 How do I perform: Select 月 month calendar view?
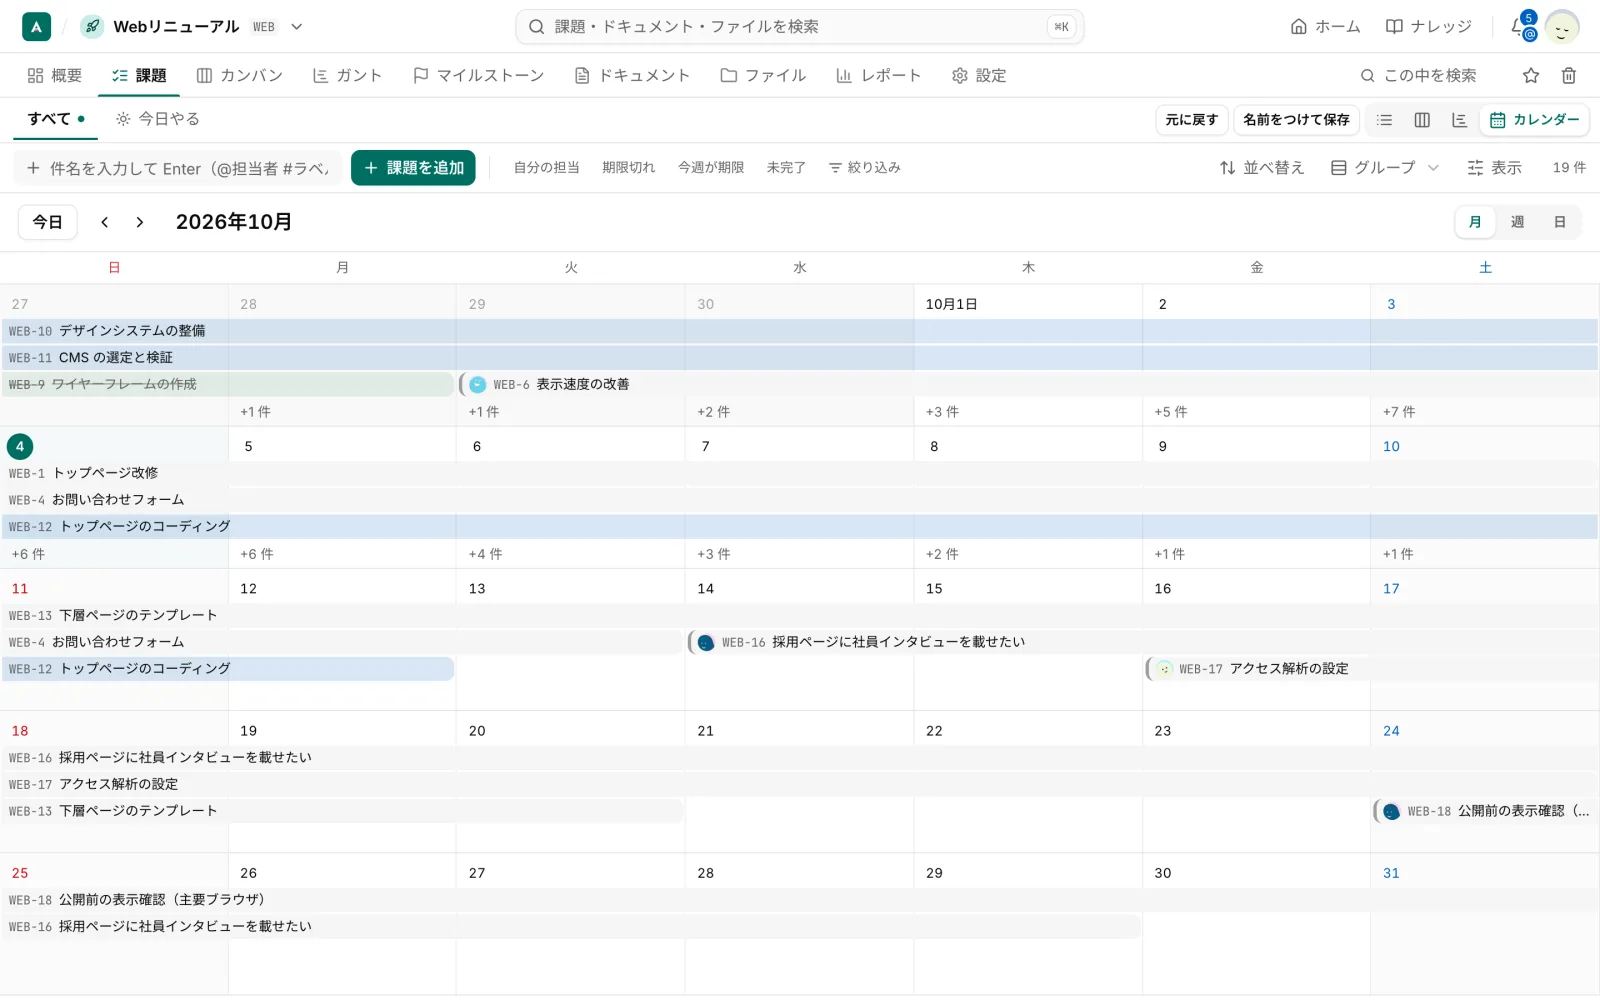coord(1475,222)
